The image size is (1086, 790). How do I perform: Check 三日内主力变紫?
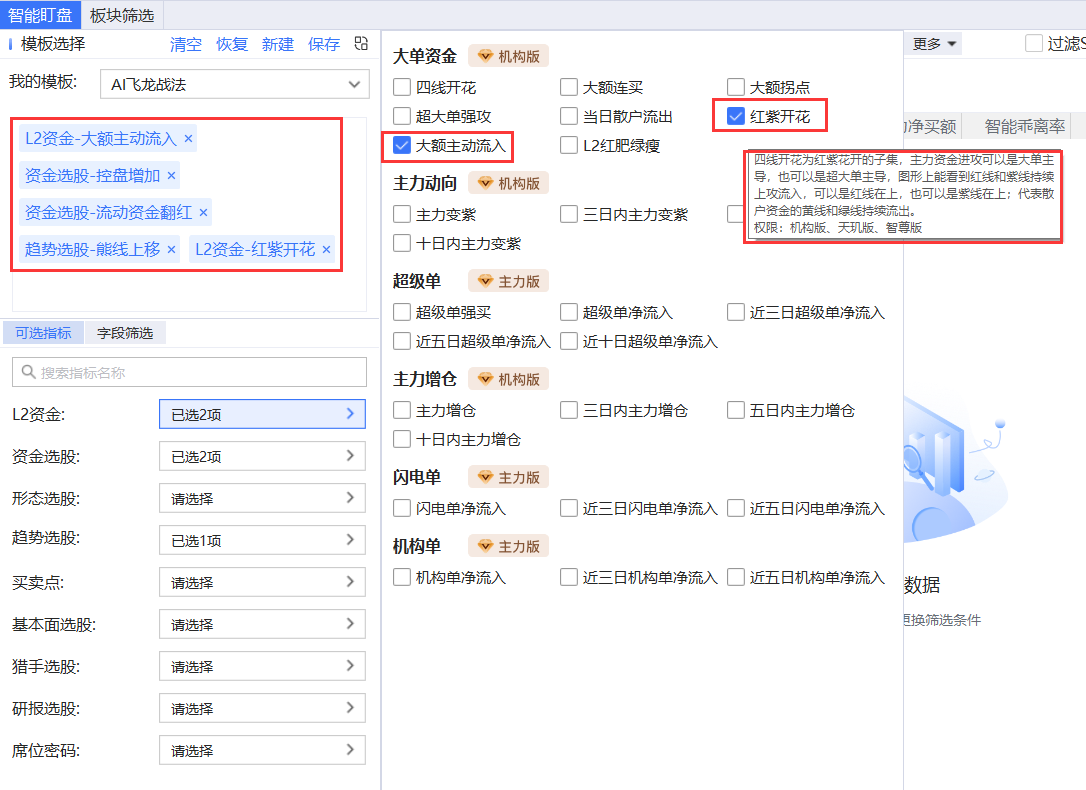point(569,215)
